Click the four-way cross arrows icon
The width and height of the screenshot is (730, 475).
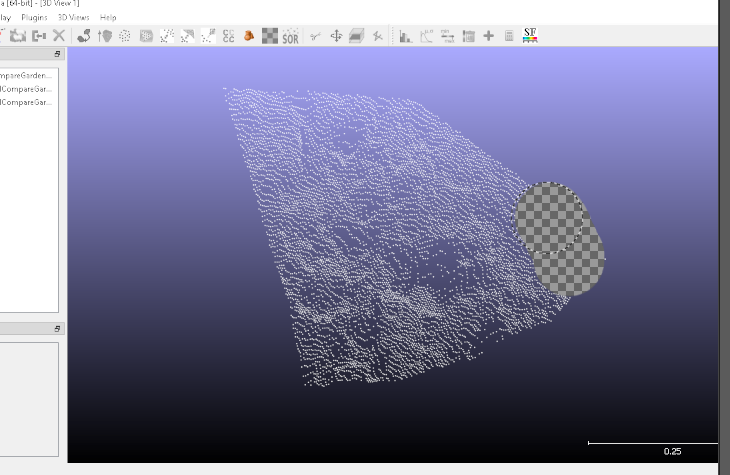click(x=336, y=36)
